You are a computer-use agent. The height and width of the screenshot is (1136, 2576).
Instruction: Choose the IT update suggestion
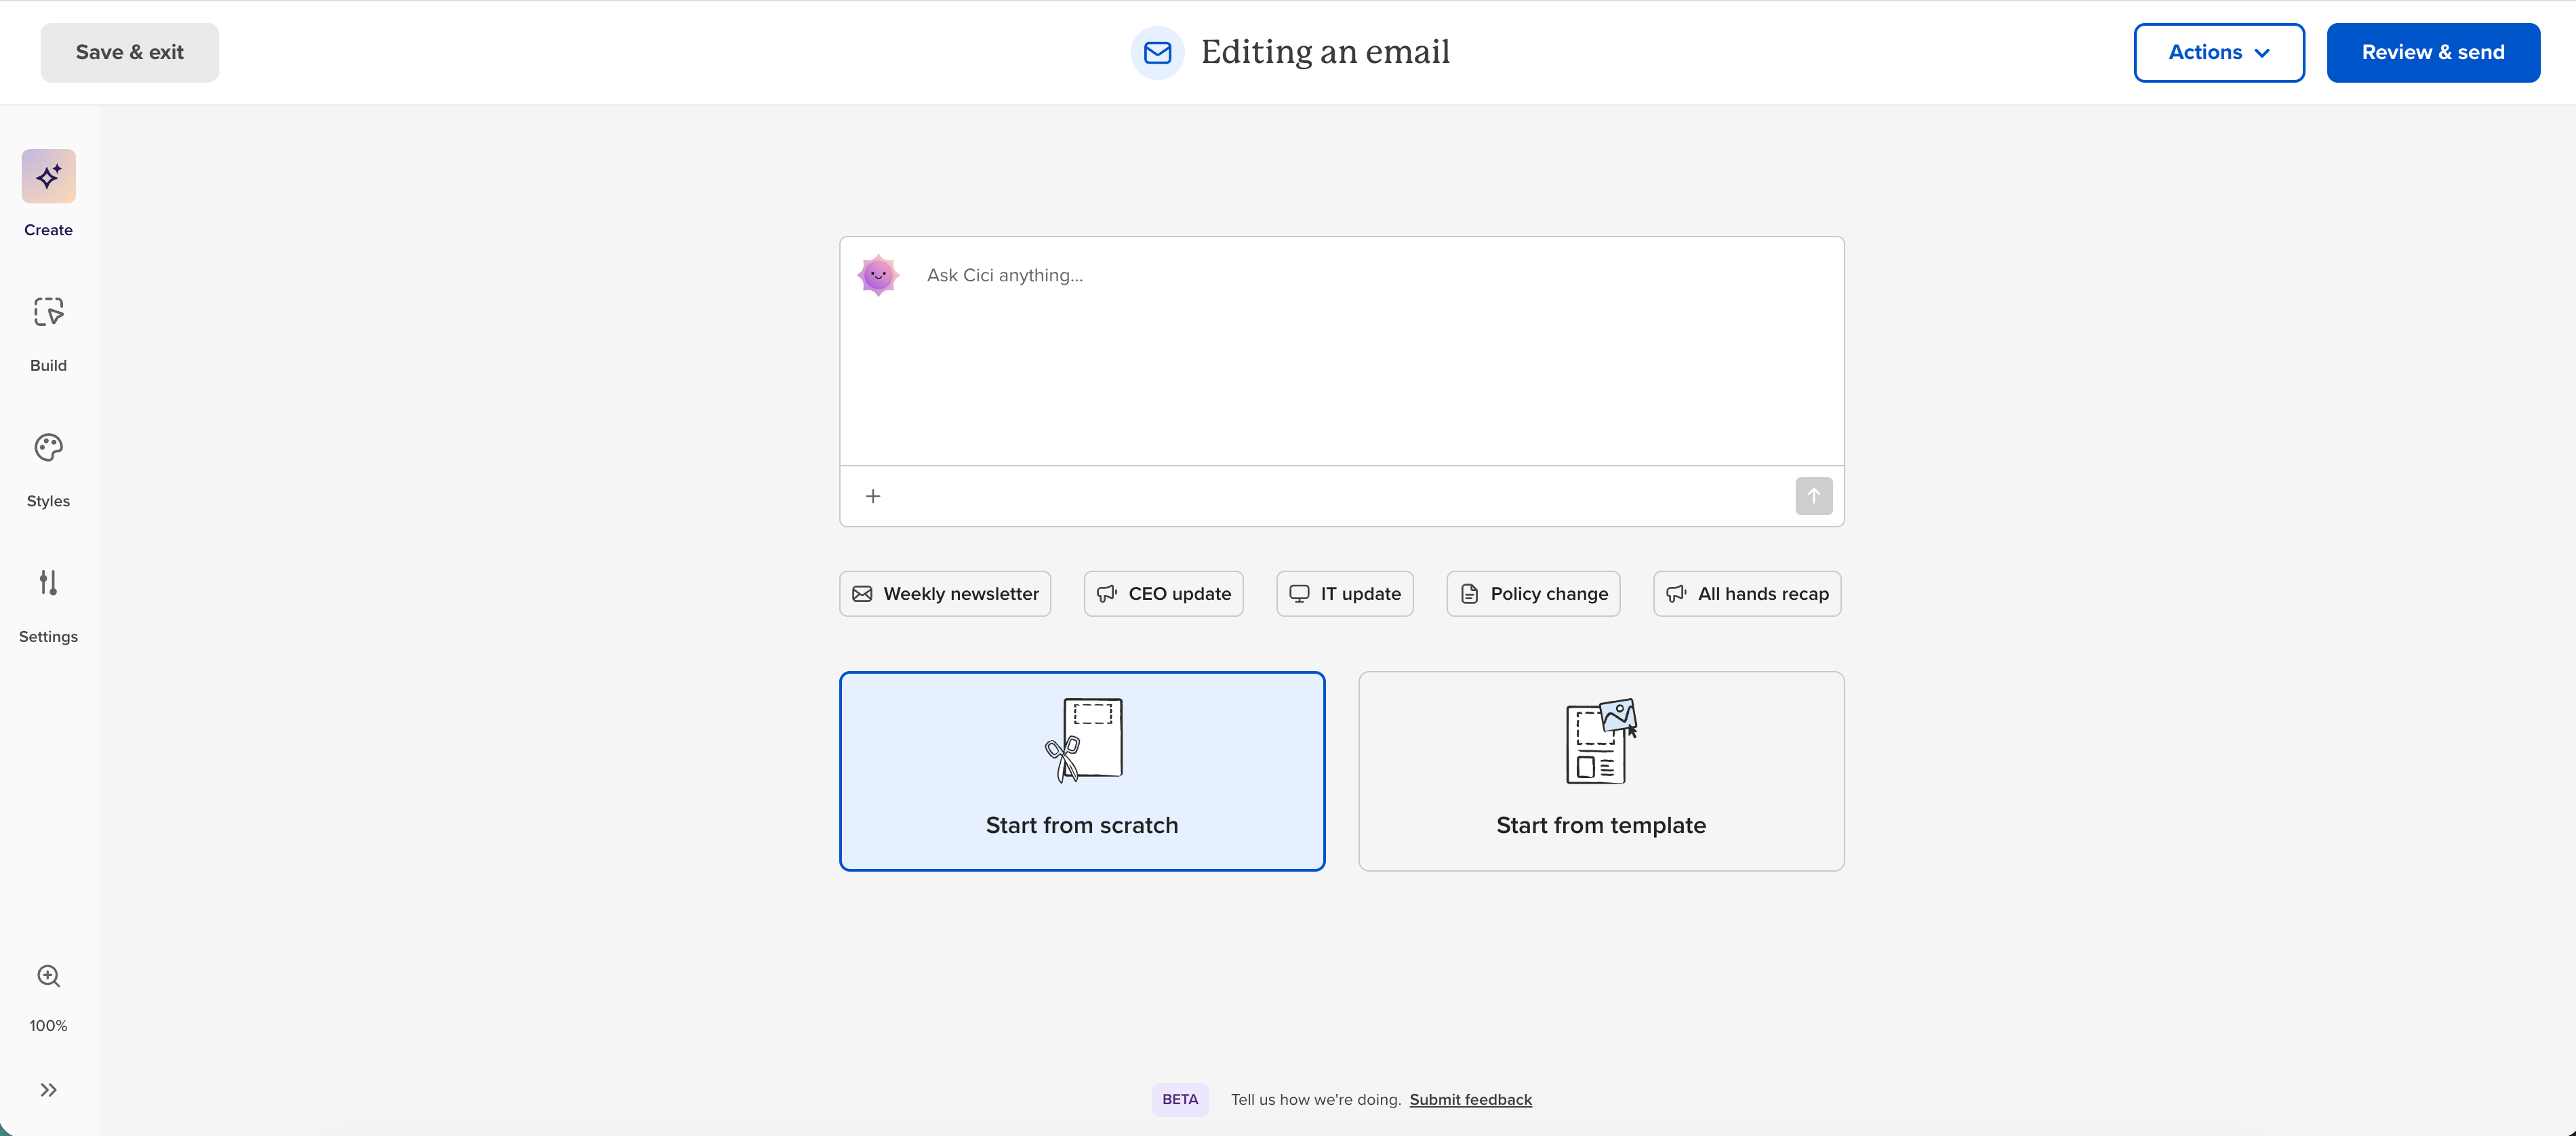click(1344, 594)
